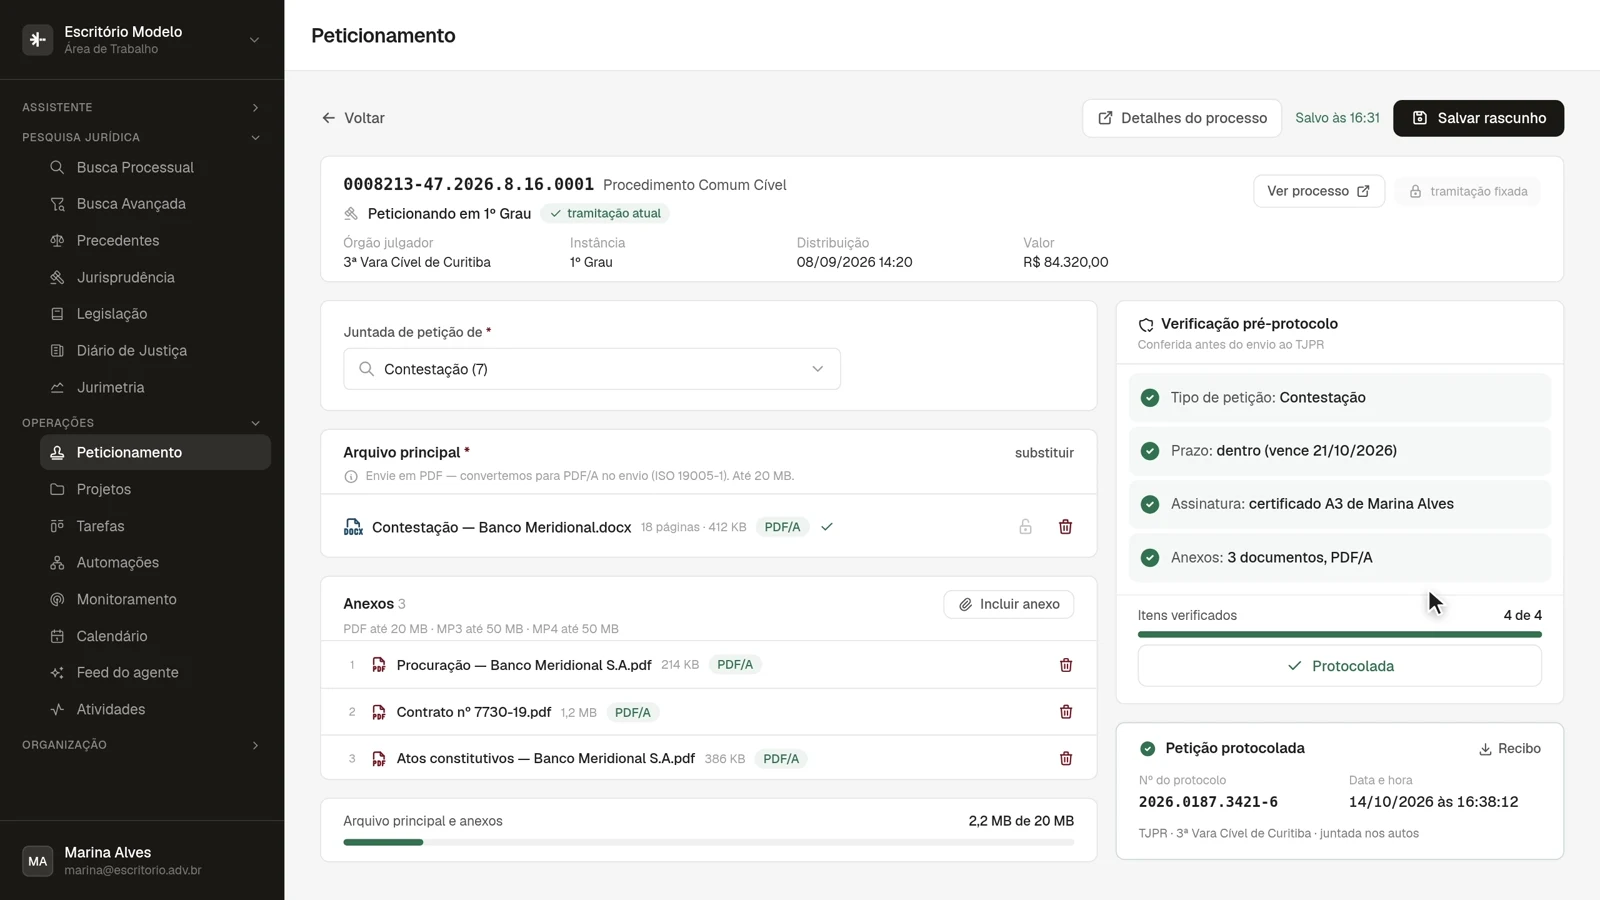Image resolution: width=1600 pixels, height=900 pixels.
Task: Open Detalhes do processo
Action: 1182,118
